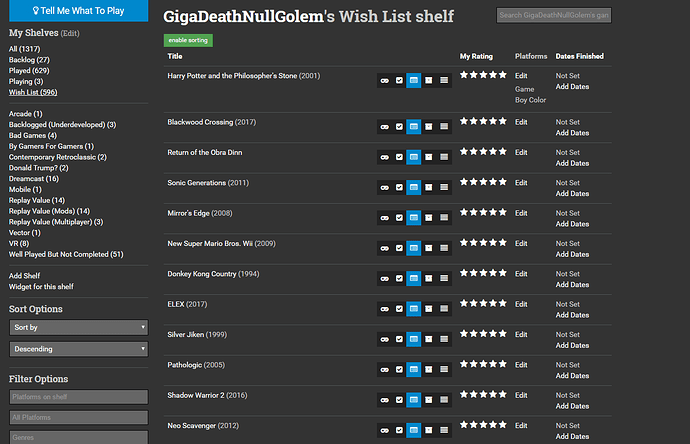
Task: Click the Platforms on shelf filter field
Action: [79, 397]
